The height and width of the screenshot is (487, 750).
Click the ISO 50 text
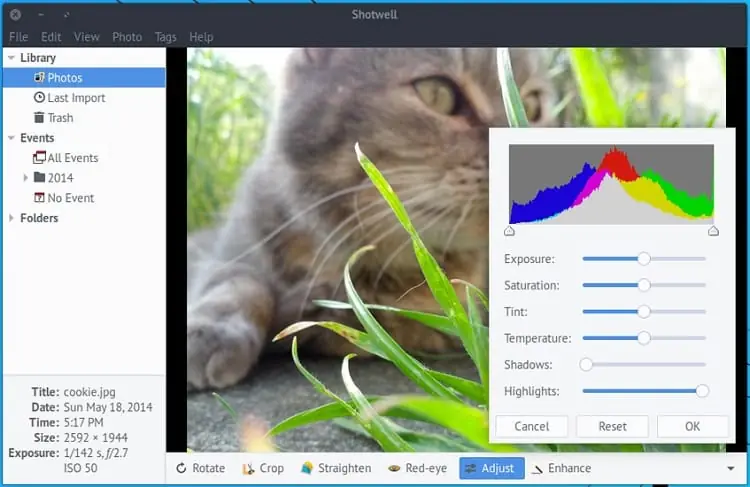tap(80, 468)
